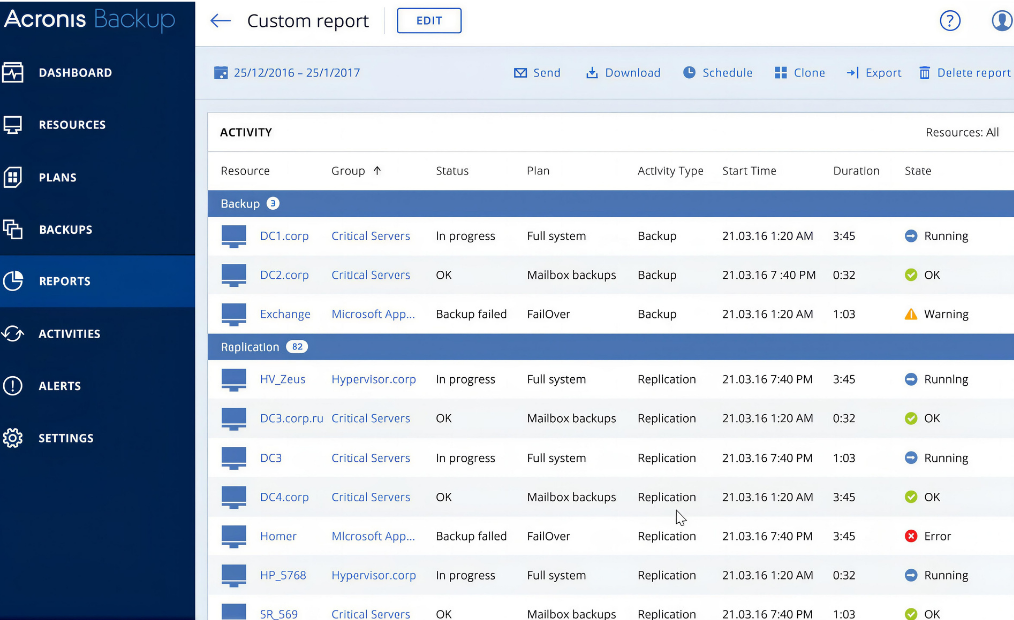This screenshot has width=1014, height=620.
Task: Click the EDIT button
Action: tap(429, 21)
